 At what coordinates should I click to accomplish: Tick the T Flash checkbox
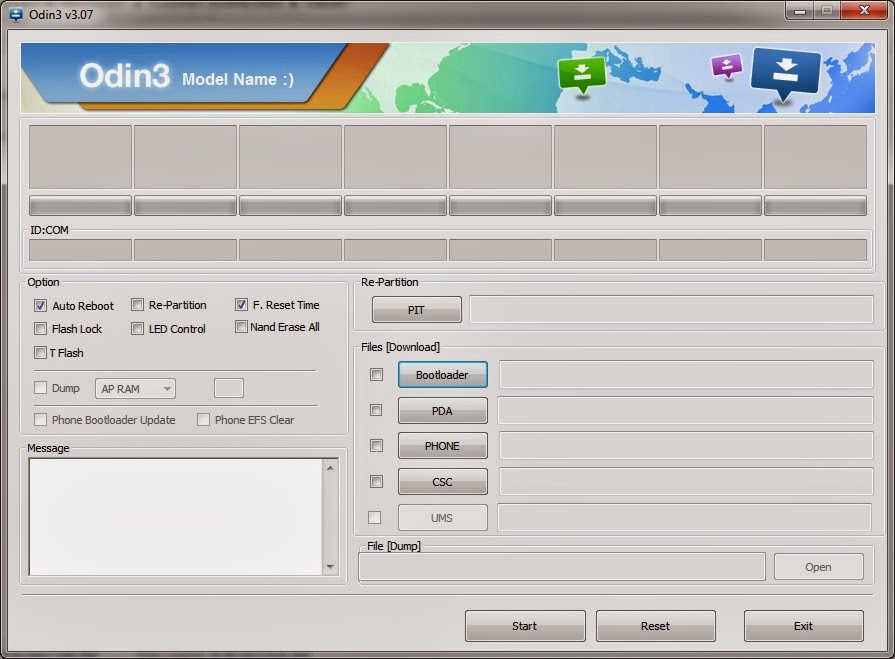click(40, 353)
